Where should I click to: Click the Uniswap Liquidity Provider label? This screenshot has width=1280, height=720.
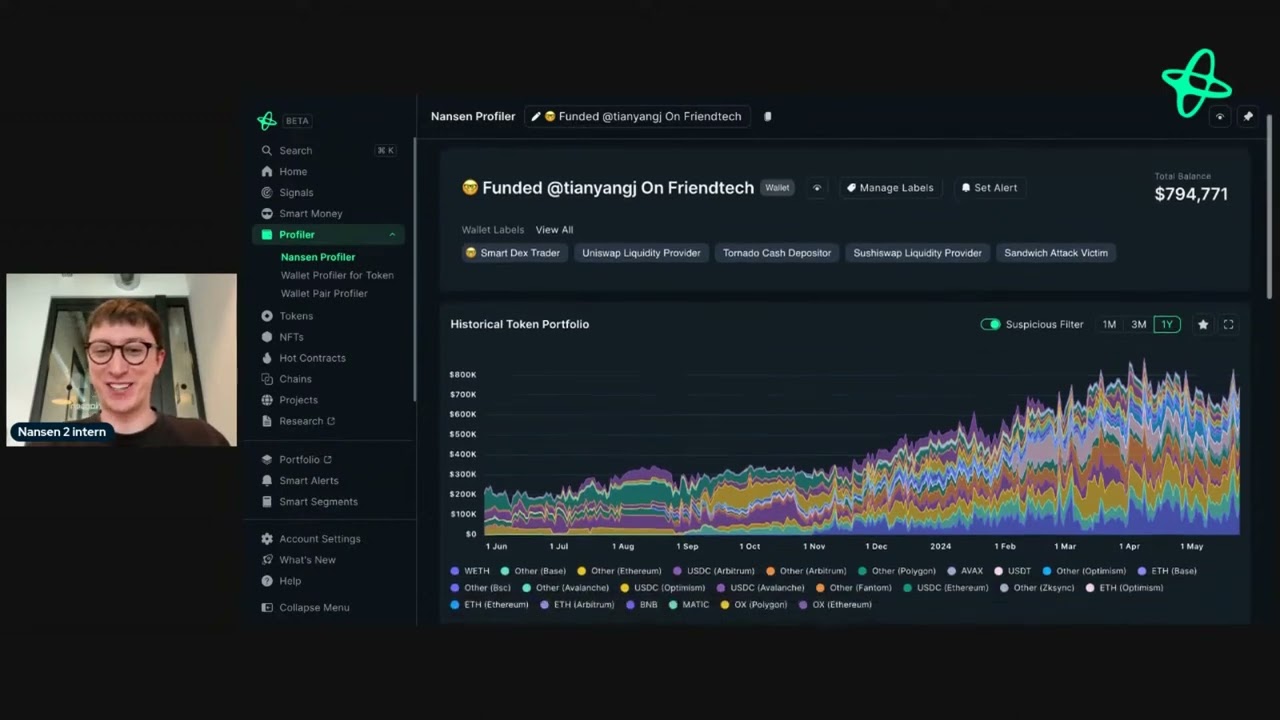pos(641,253)
